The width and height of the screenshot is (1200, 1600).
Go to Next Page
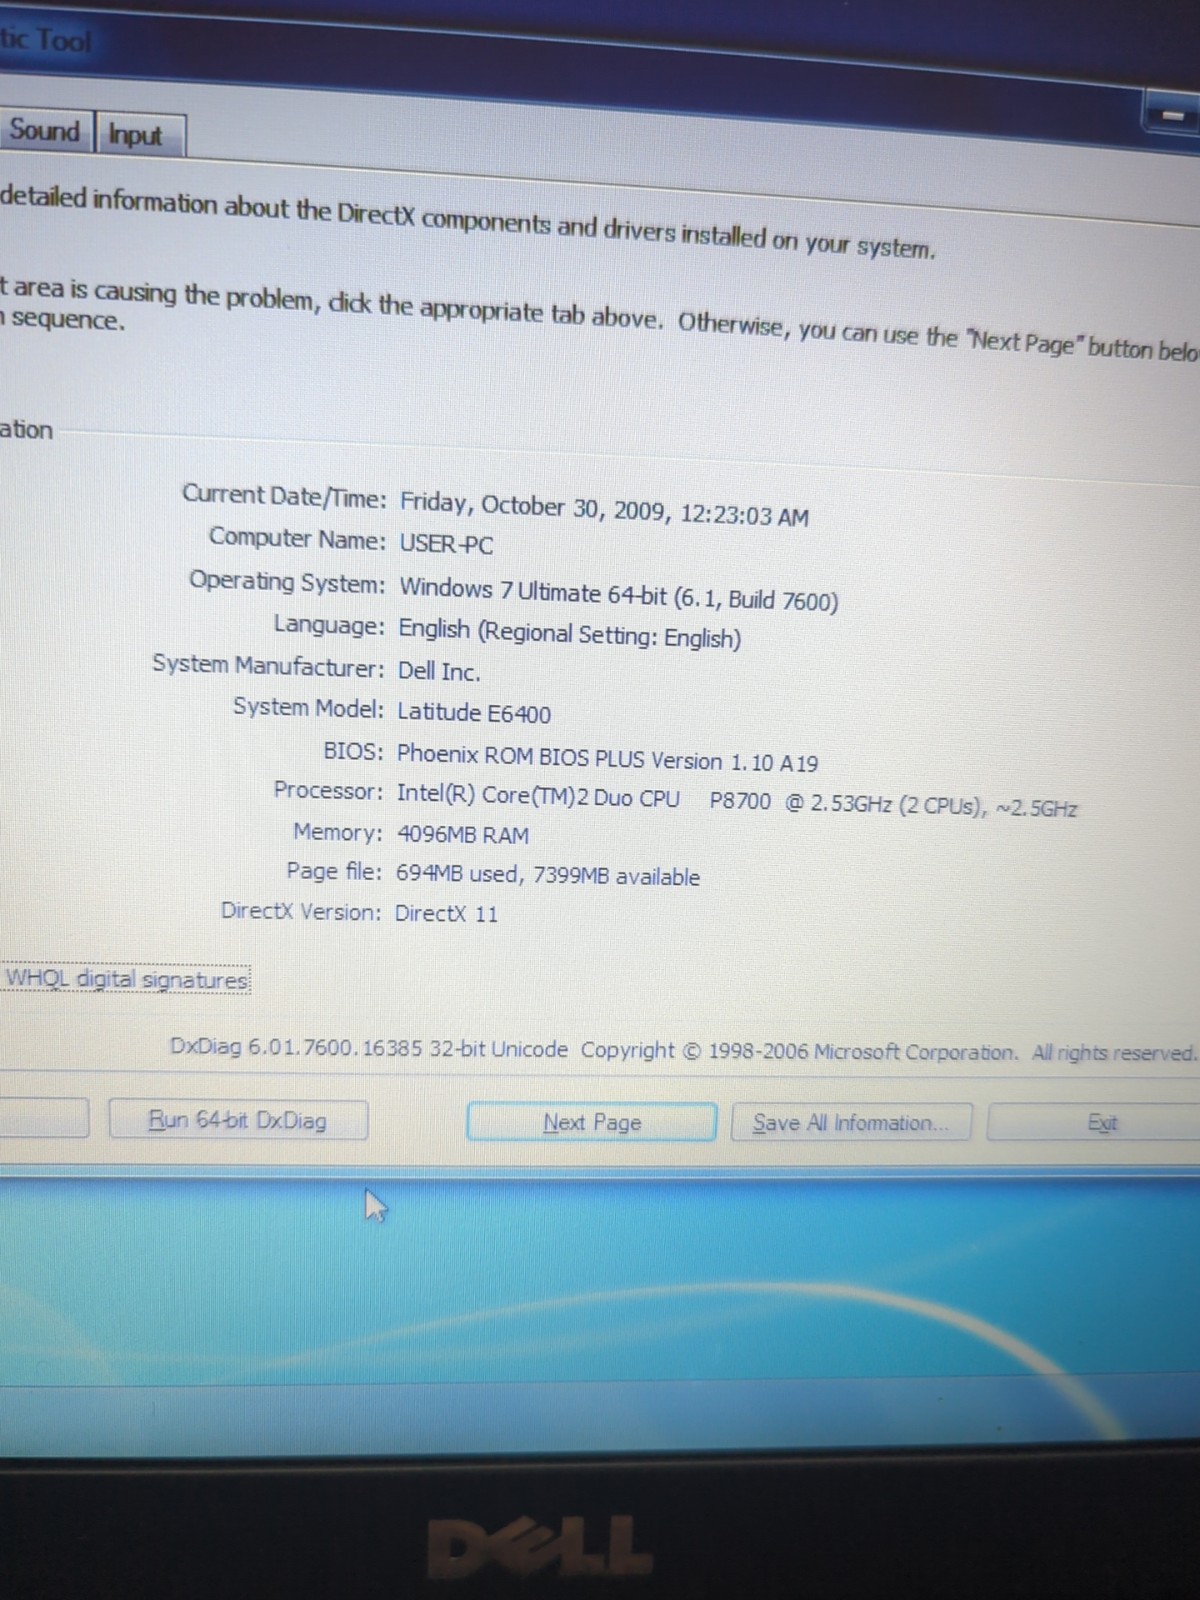point(592,1122)
